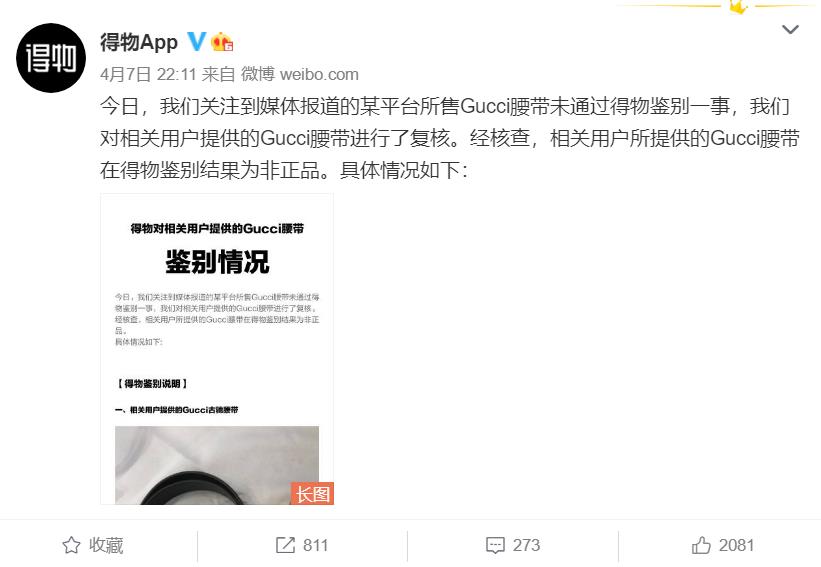Like the post with thumbs-up icon
The image size is (821, 567).
[701, 545]
